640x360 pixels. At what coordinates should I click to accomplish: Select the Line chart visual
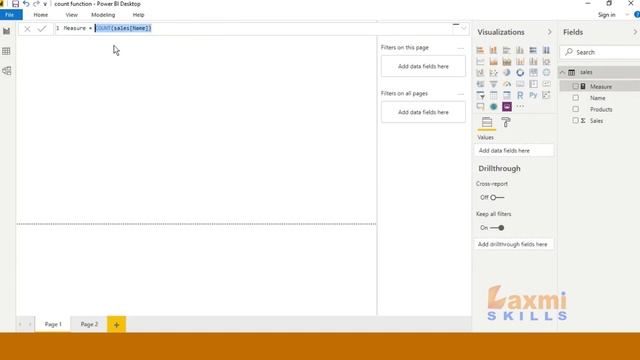[x=480, y=62]
